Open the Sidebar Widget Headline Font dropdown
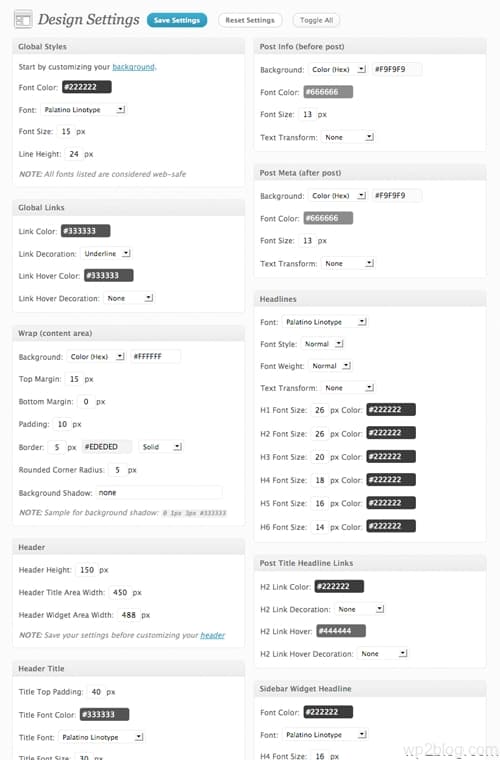Viewport: 500px width, 760px height. tap(325, 735)
